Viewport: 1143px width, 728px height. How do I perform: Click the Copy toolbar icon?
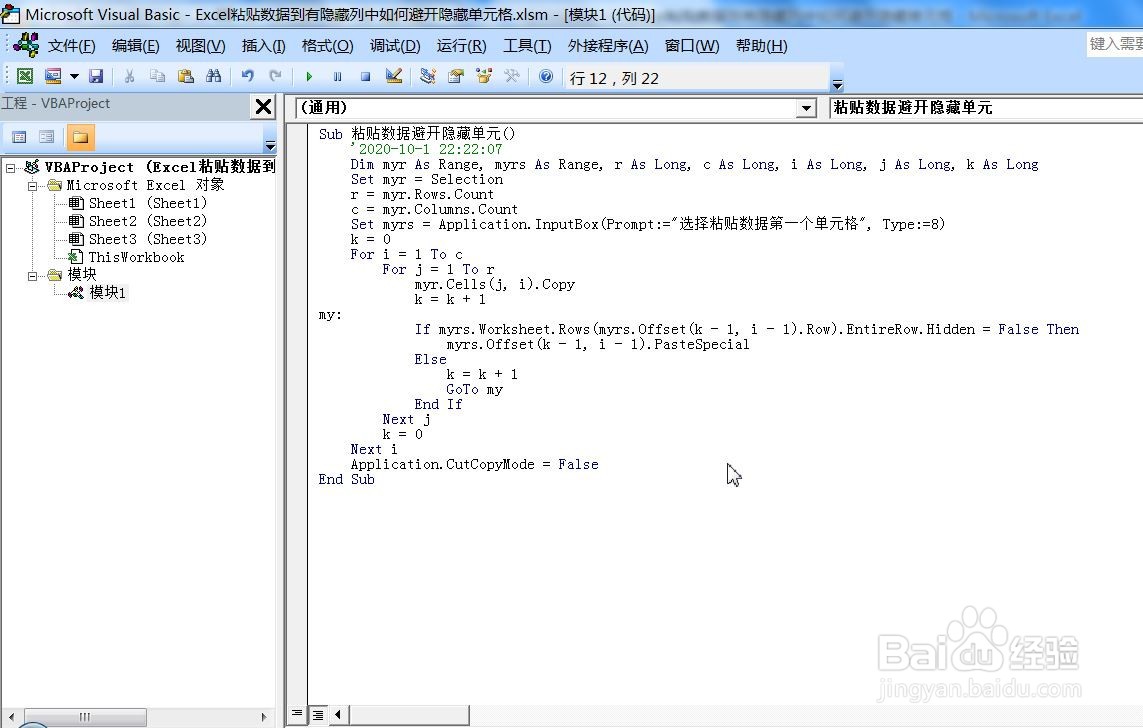[157, 76]
